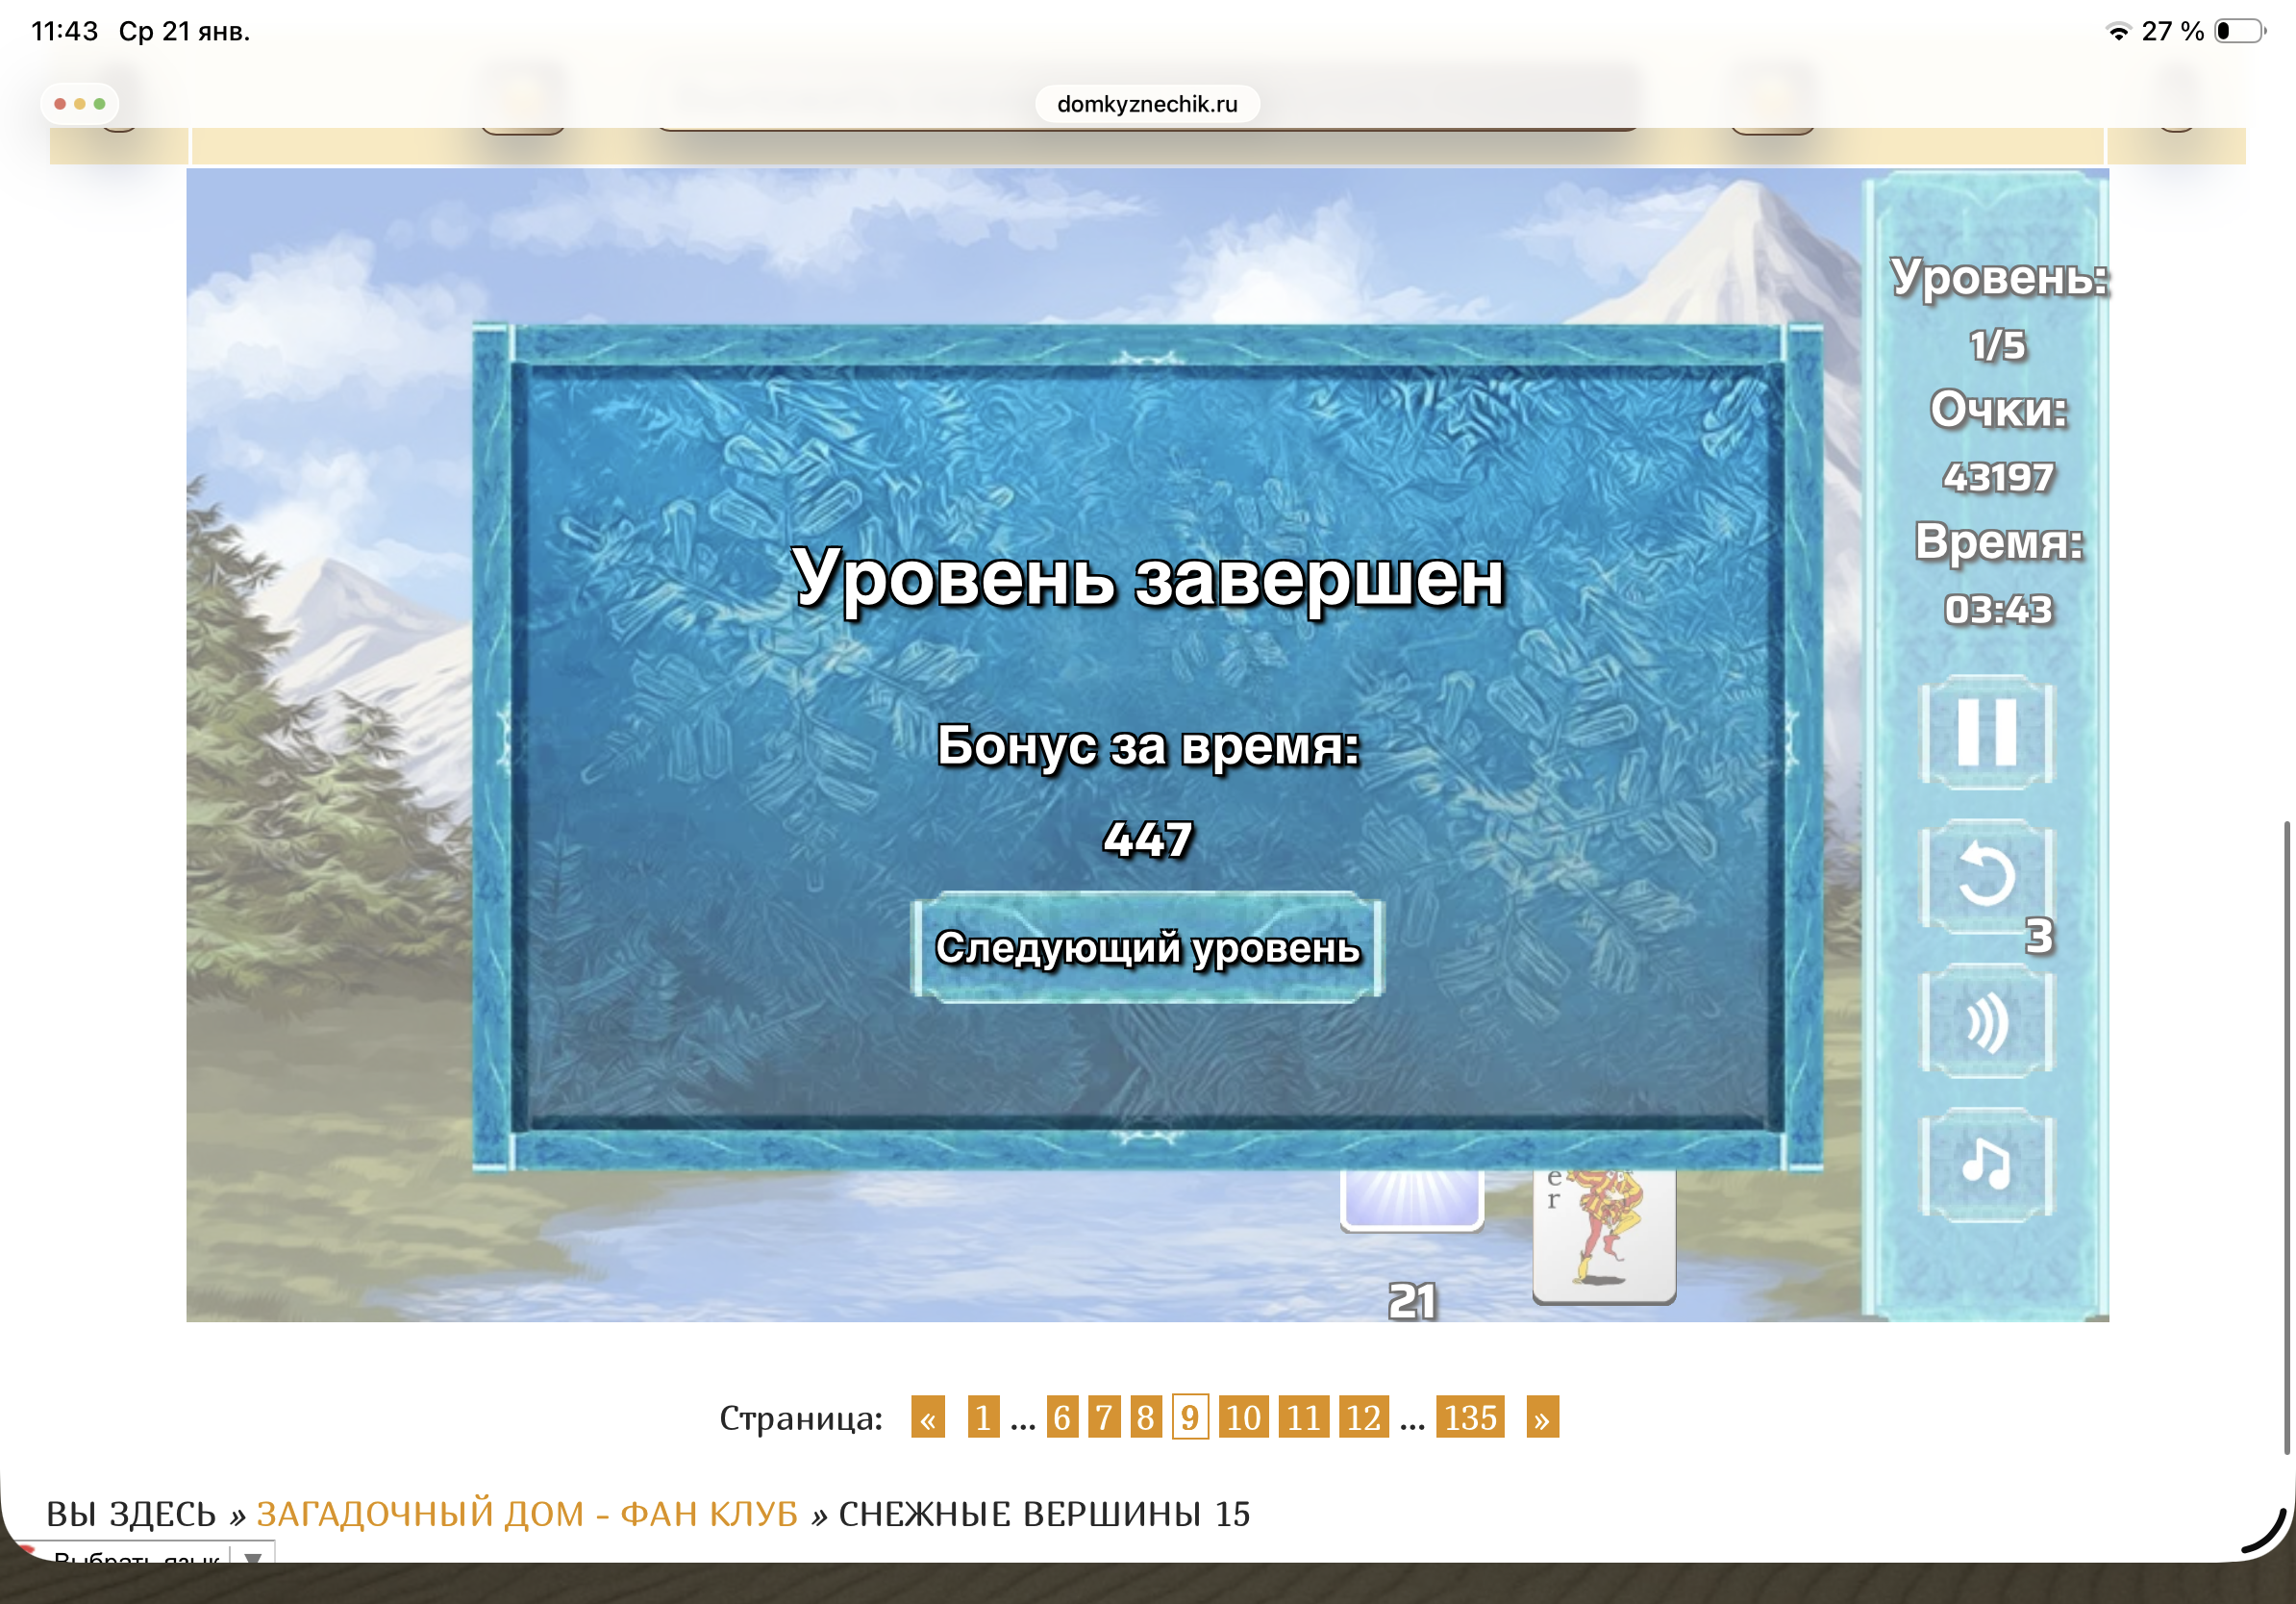Open ЗАГАДОЧНЫЙ ДОМ - ФАН КЛУБ breadcrumb link
2296x1604 pixels.
527,1514
